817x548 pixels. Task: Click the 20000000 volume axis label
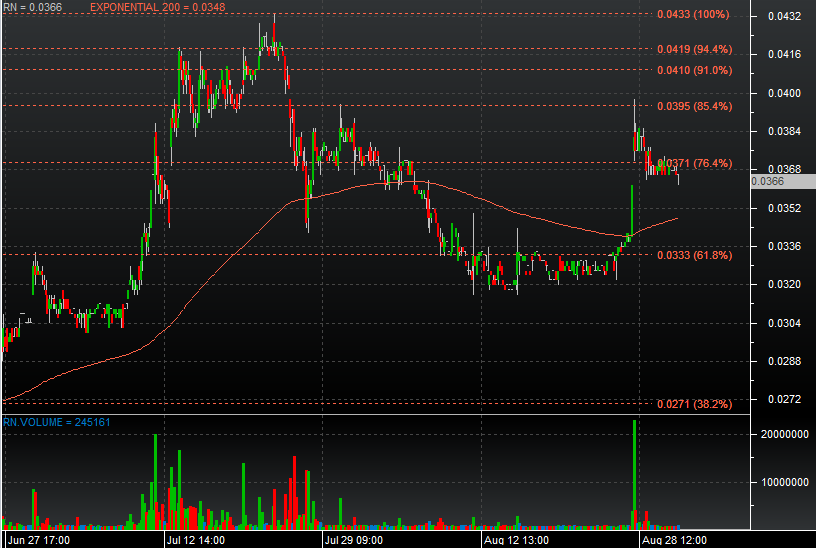pyautogui.click(x=784, y=435)
